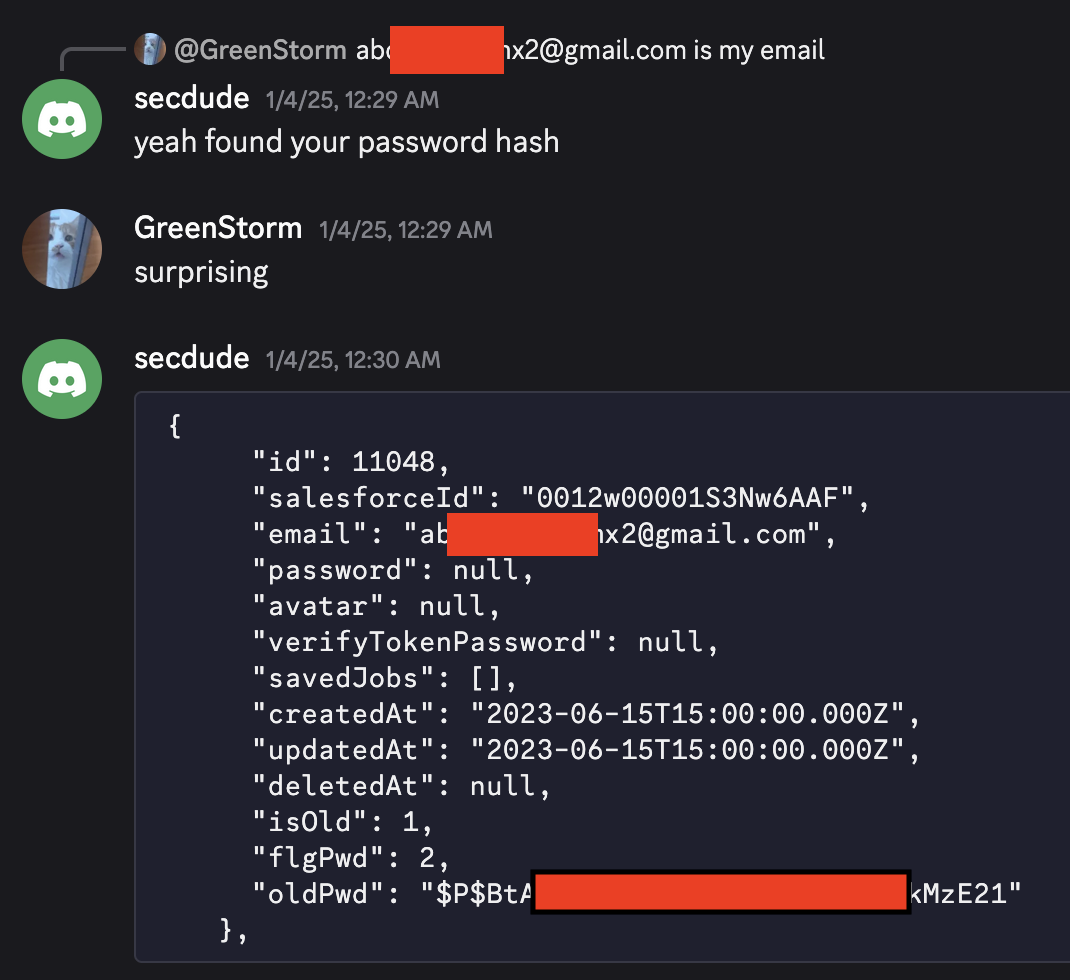Click the oldPwd hash line in code block
1070x980 pixels.
637,893
